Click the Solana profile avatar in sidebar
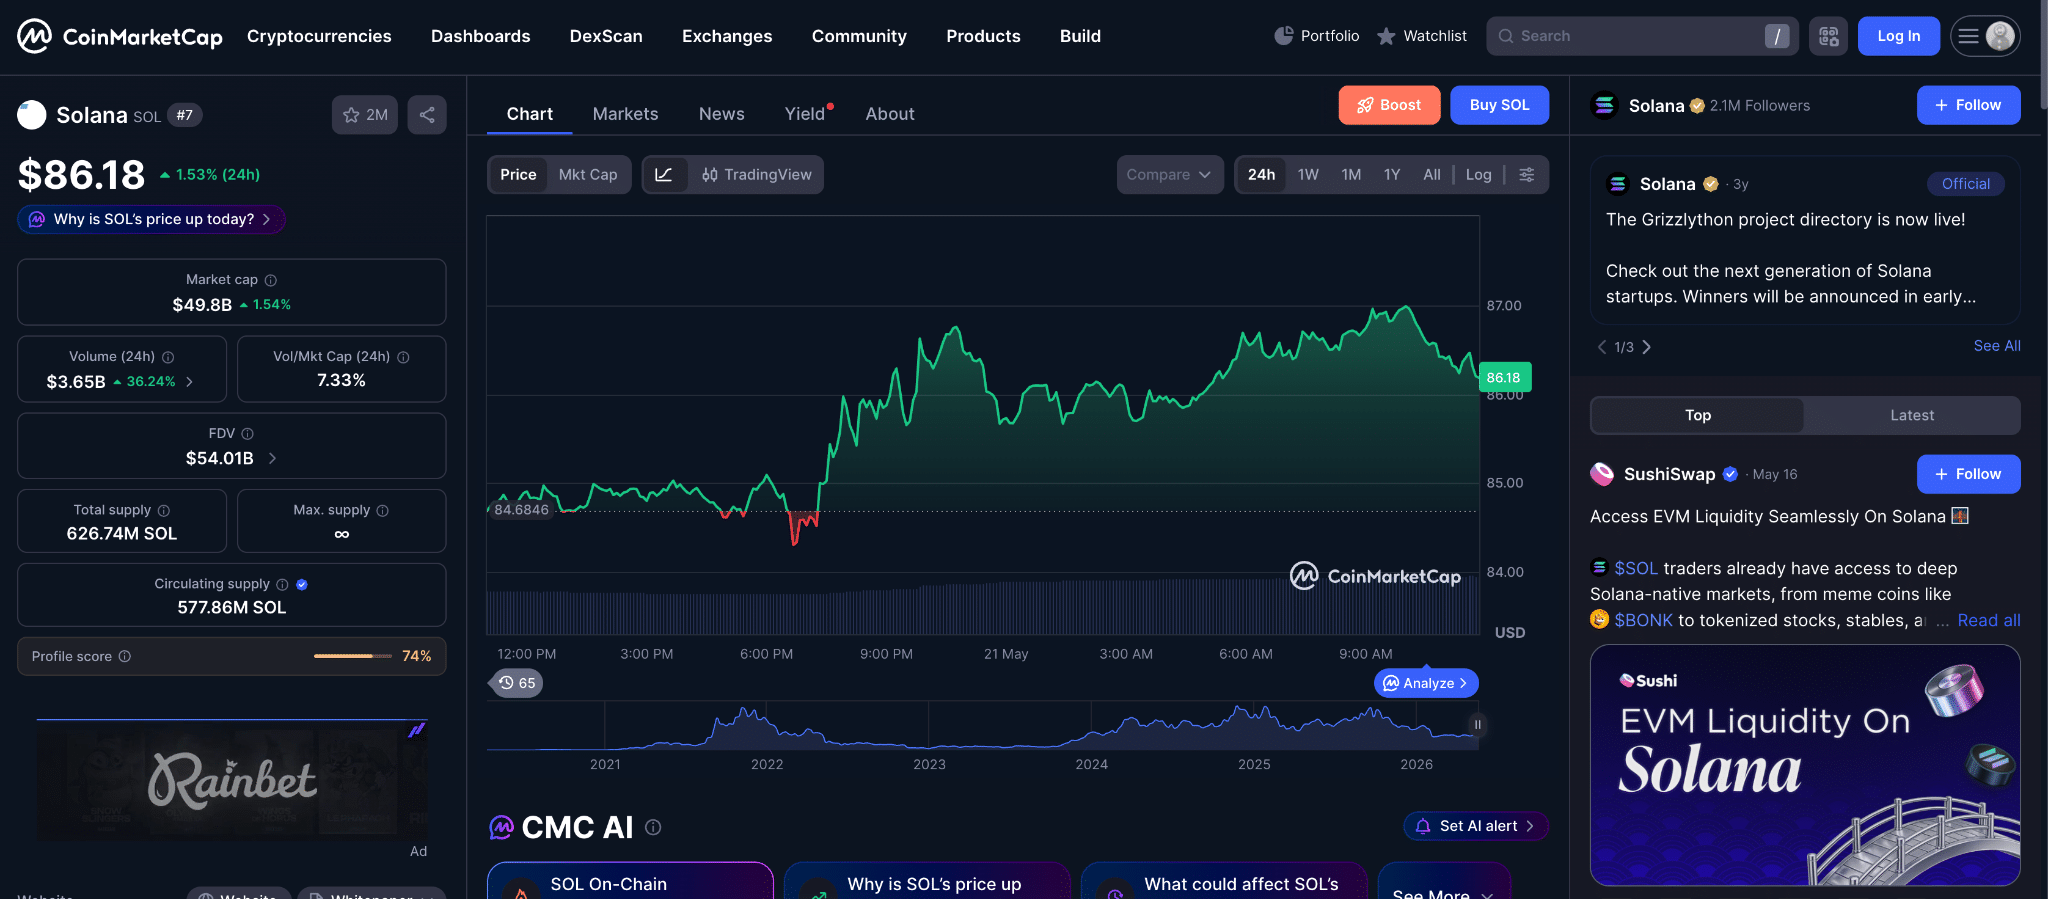The height and width of the screenshot is (899, 2048). tap(1605, 105)
